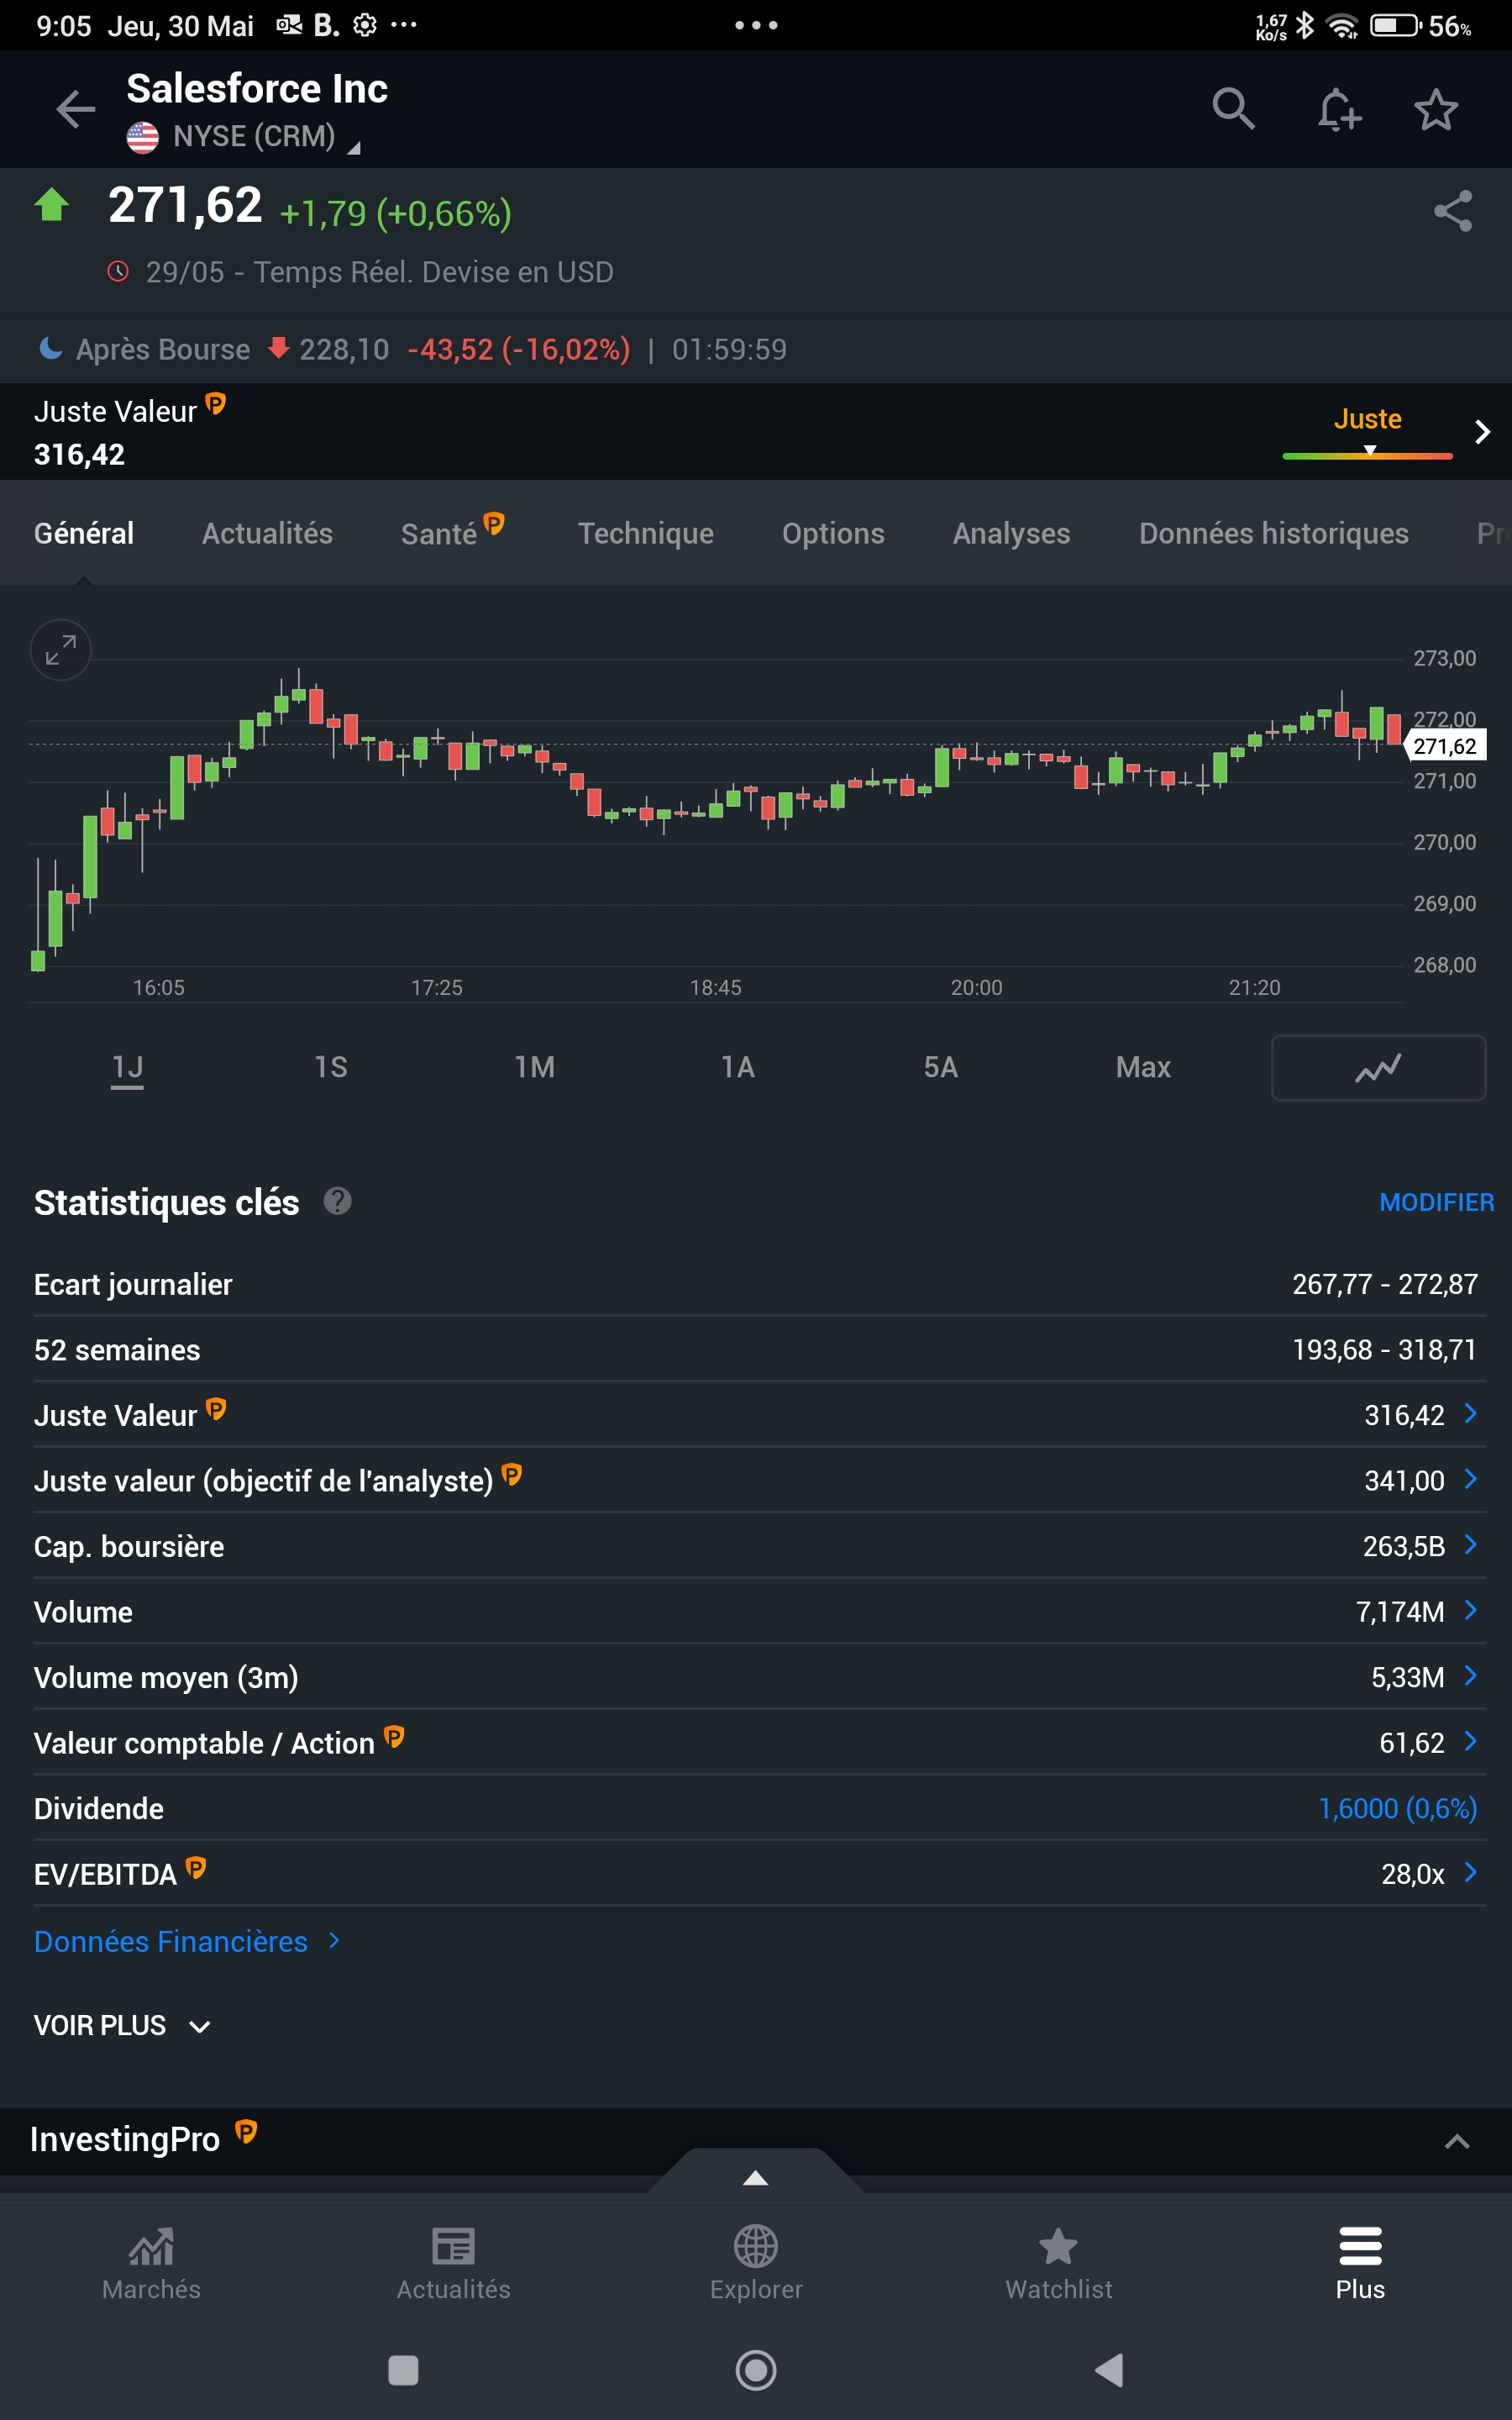Open the Statistiques clés help icon

(x=338, y=1201)
